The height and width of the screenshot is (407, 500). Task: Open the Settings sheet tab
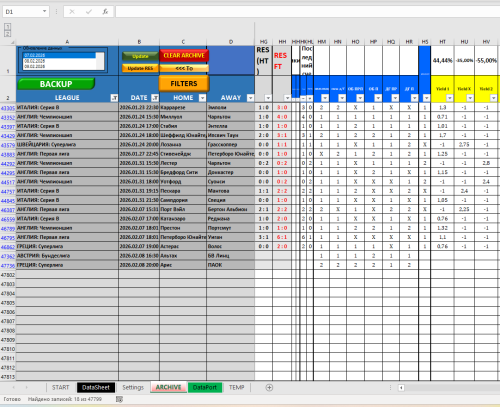(x=133, y=387)
